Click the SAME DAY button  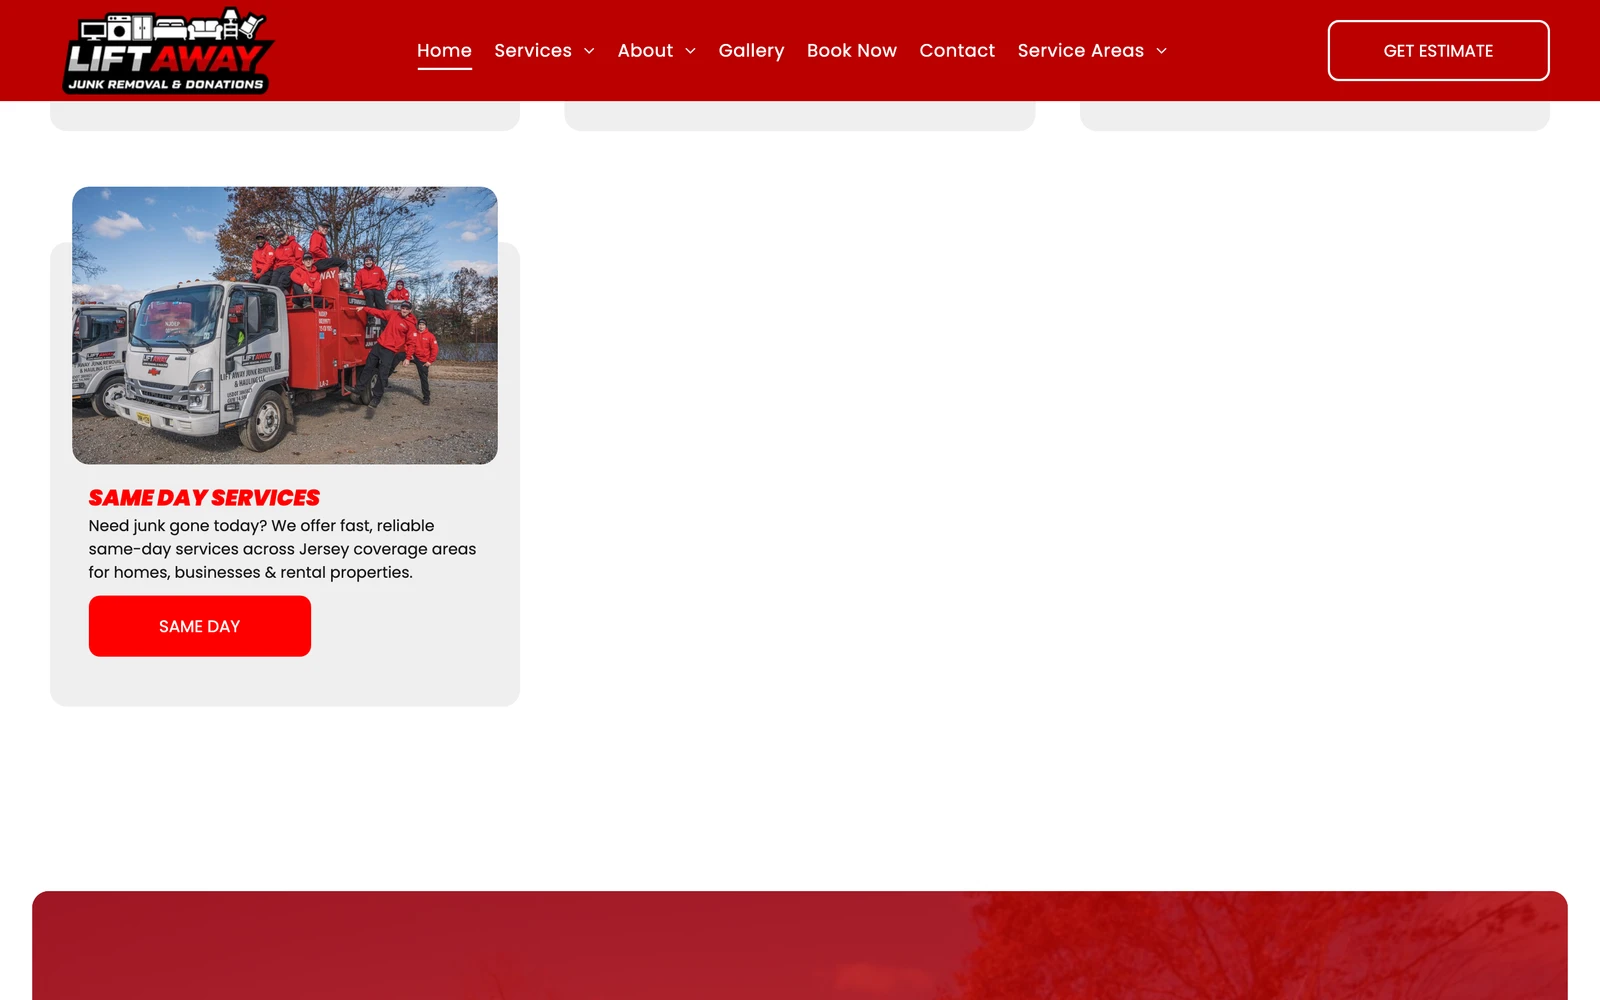[200, 626]
